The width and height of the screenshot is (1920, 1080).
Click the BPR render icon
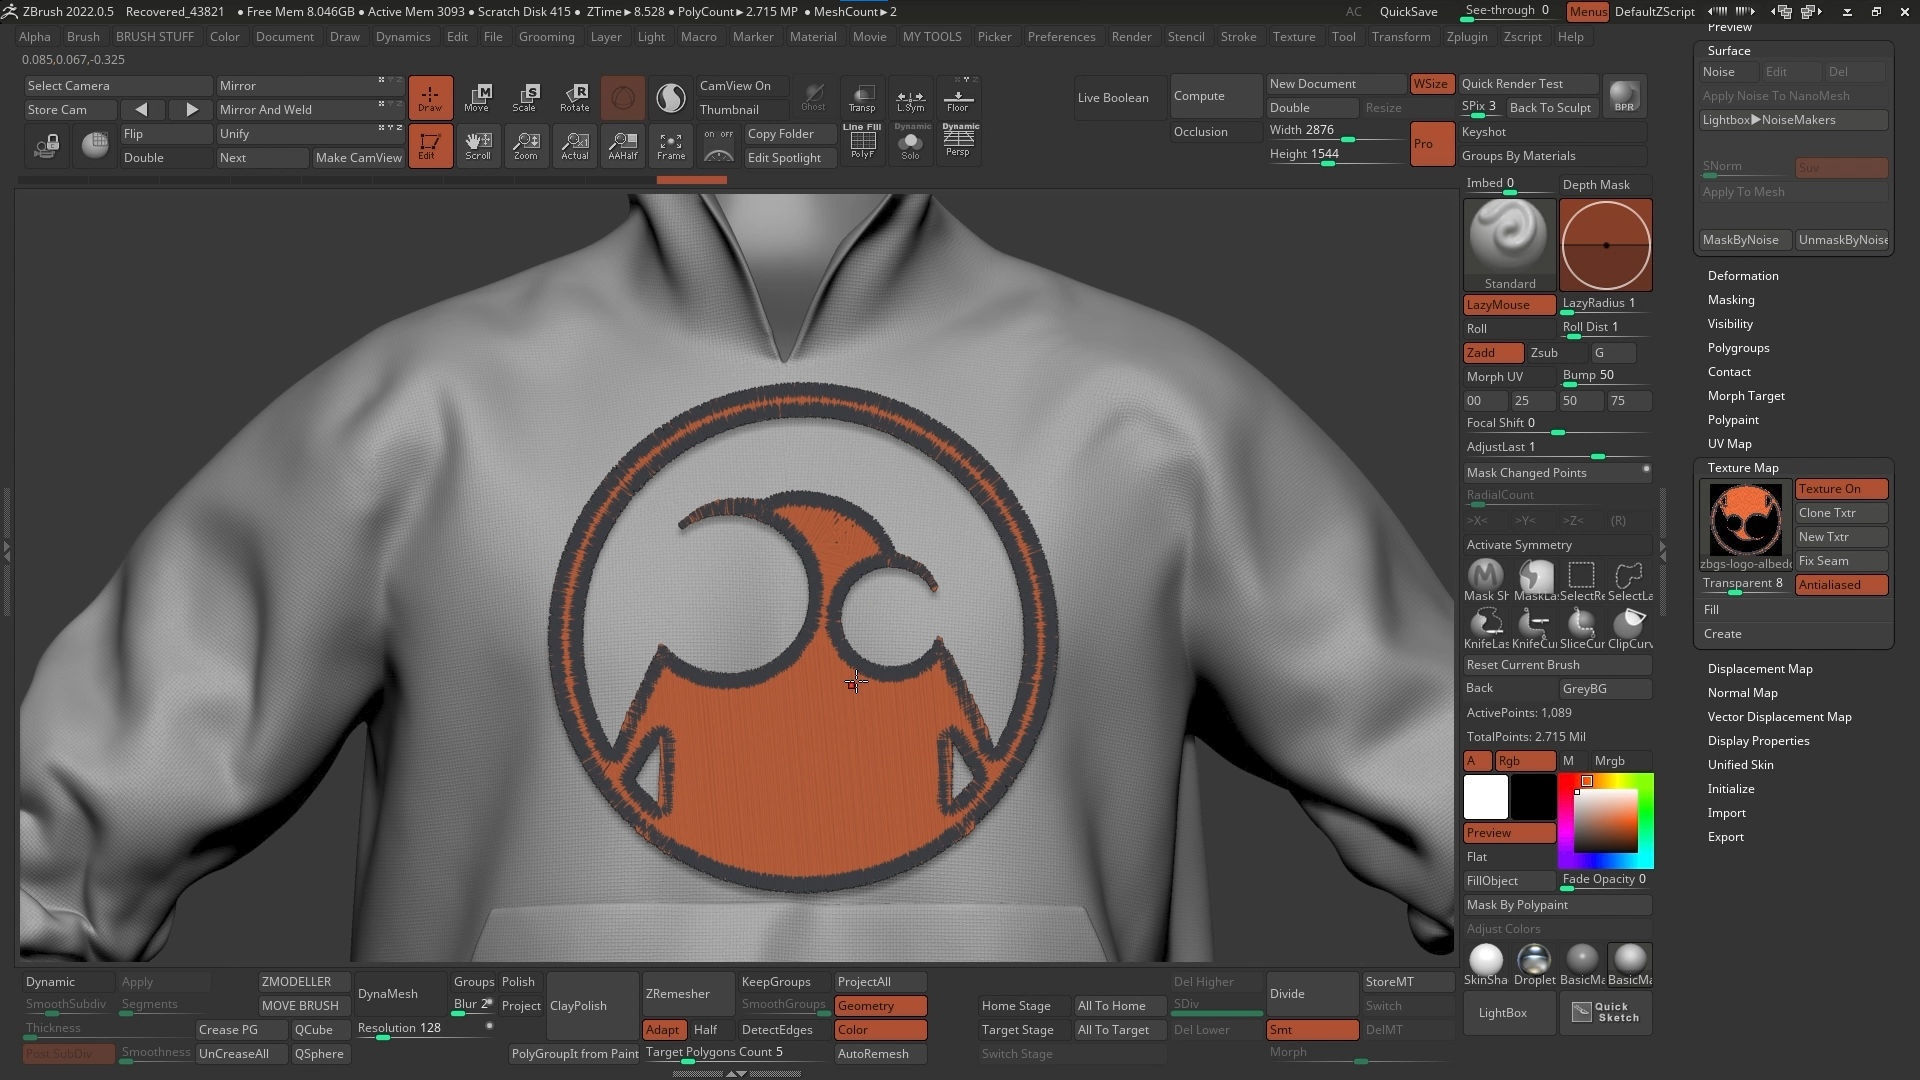pyautogui.click(x=1623, y=96)
